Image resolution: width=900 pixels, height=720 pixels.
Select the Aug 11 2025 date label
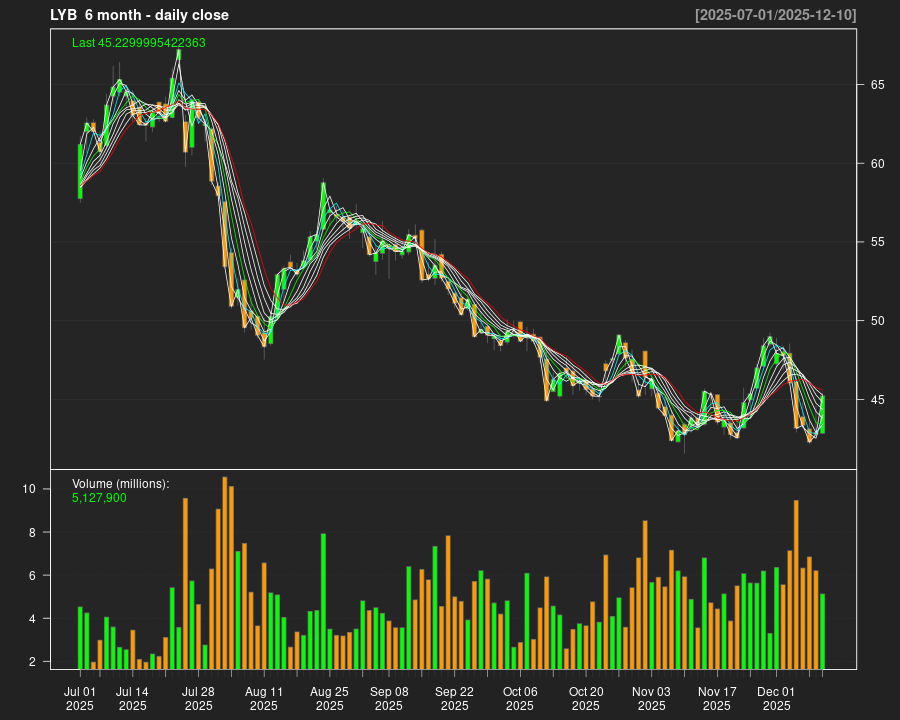tap(264, 698)
